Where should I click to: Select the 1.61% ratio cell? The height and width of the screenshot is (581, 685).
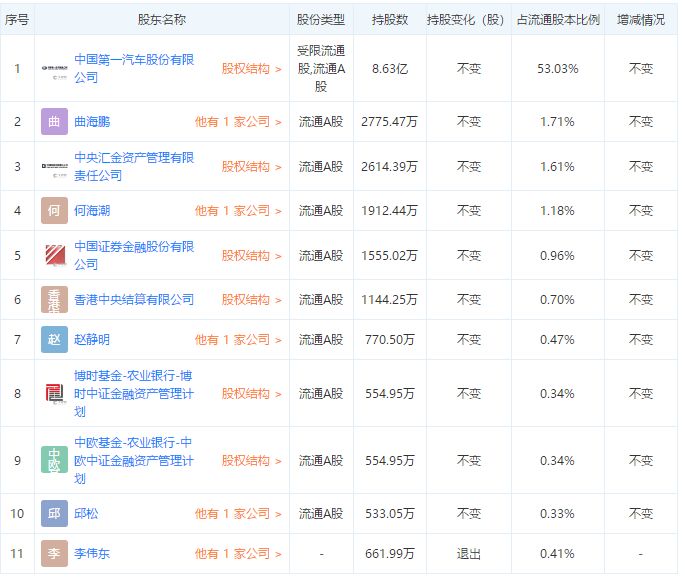pyautogui.click(x=558, y=167)
